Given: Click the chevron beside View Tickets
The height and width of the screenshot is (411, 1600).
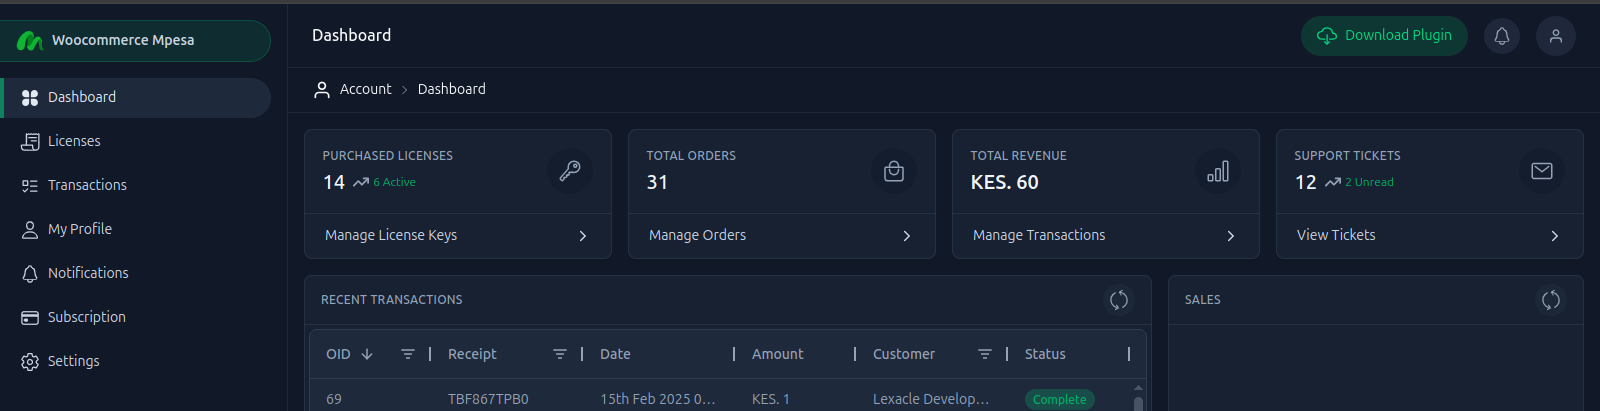Looking at the screenshot, I should 1555,236.
